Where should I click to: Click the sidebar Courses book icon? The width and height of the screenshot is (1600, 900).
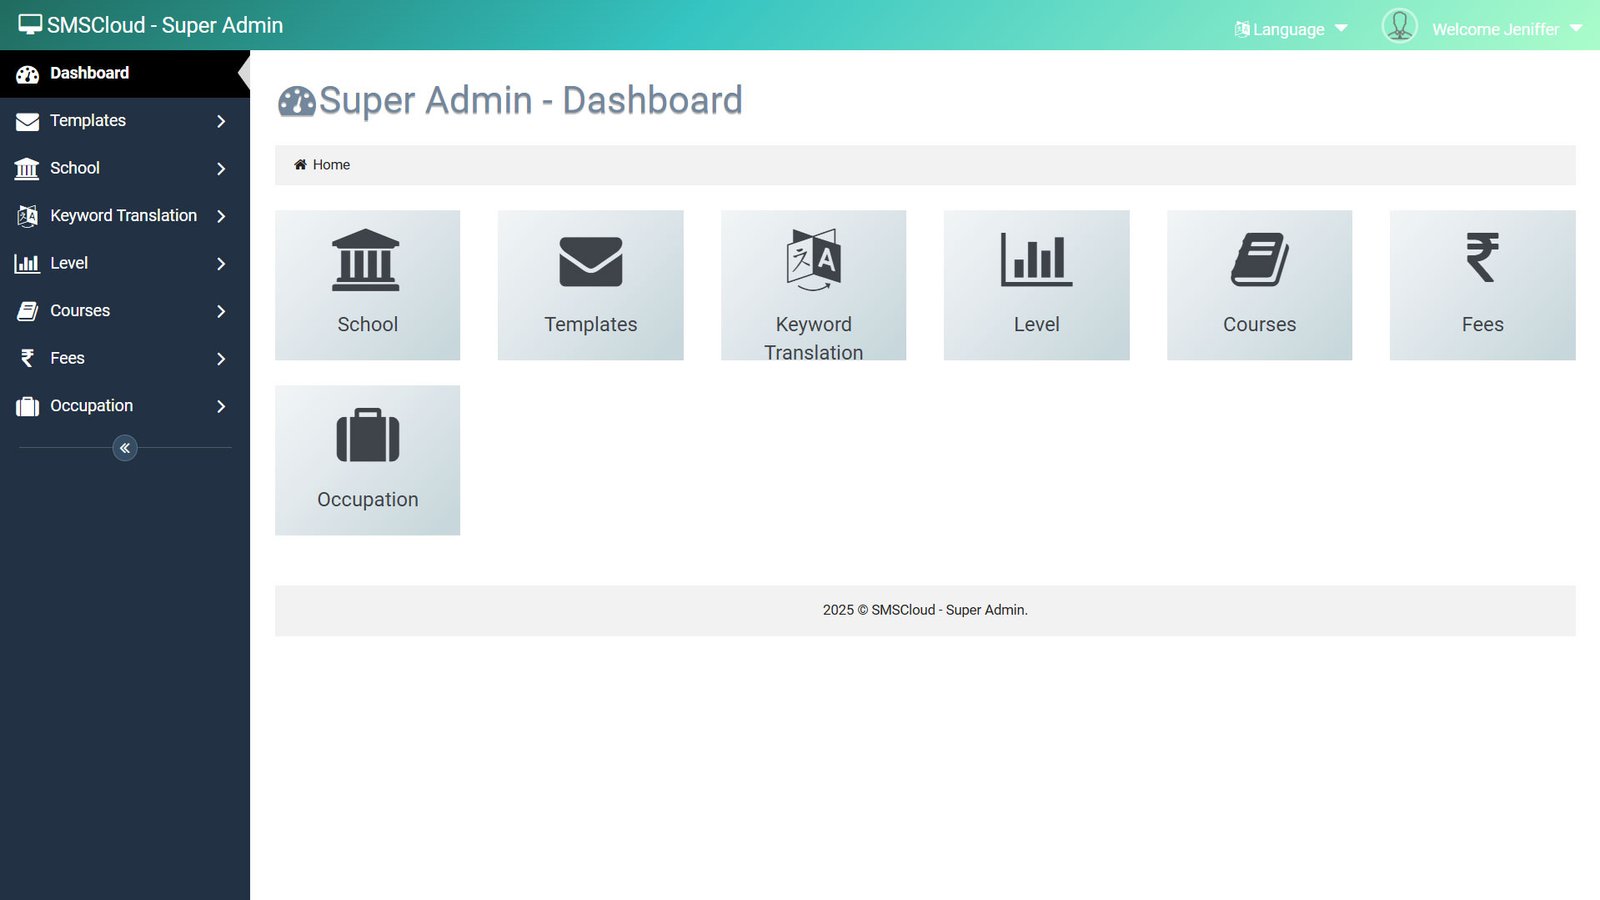27,311
